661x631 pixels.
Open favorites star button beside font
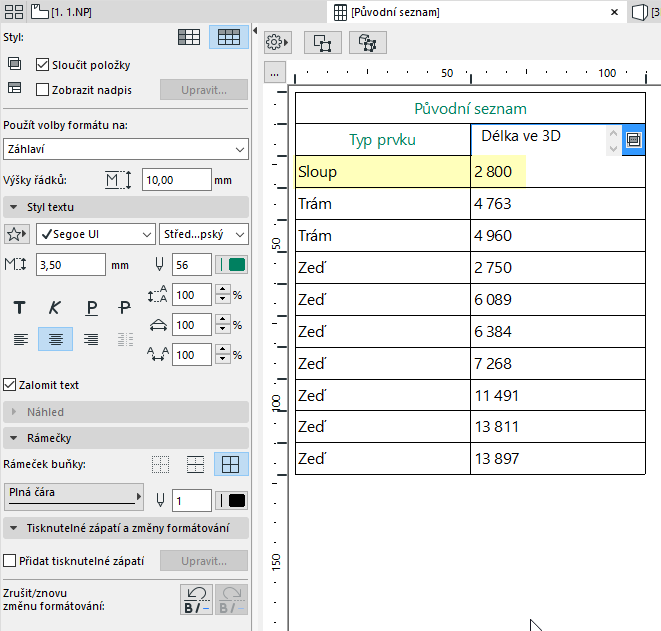tap(17, 235)
